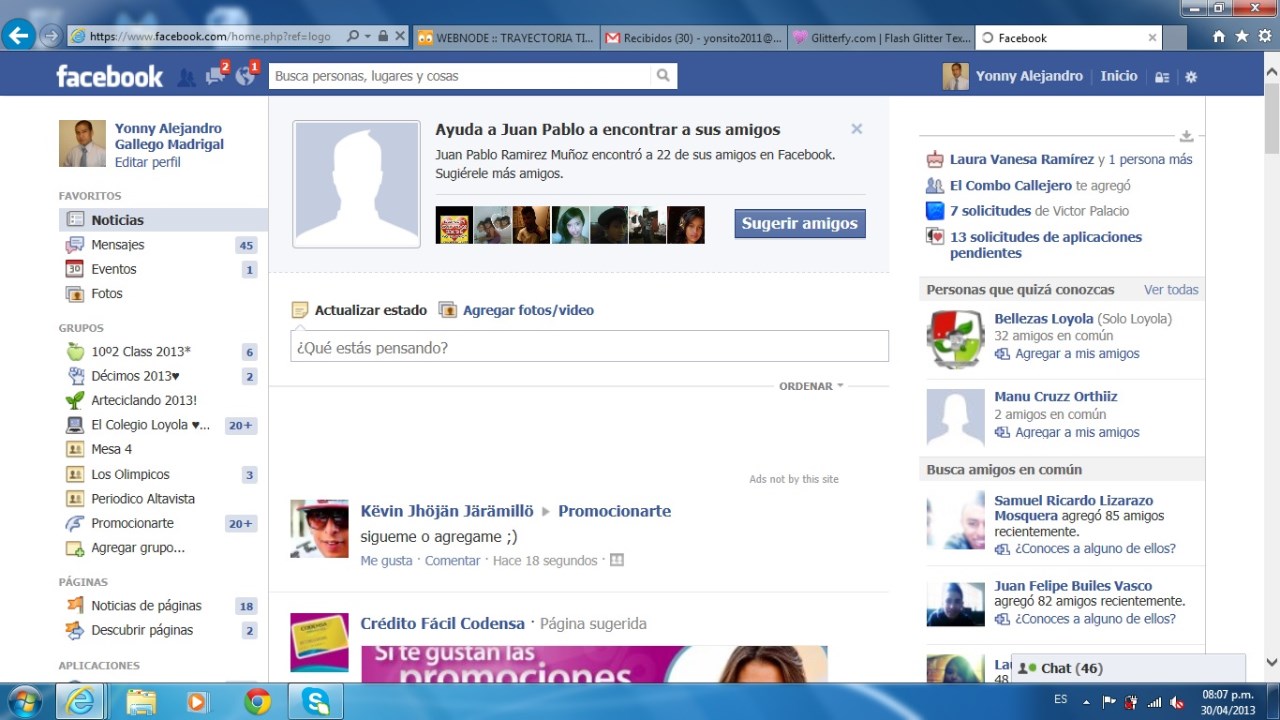Open privacy shortcuts lock icon
This screenshot has height=720, width=1280.
(x=1162, y=77)
